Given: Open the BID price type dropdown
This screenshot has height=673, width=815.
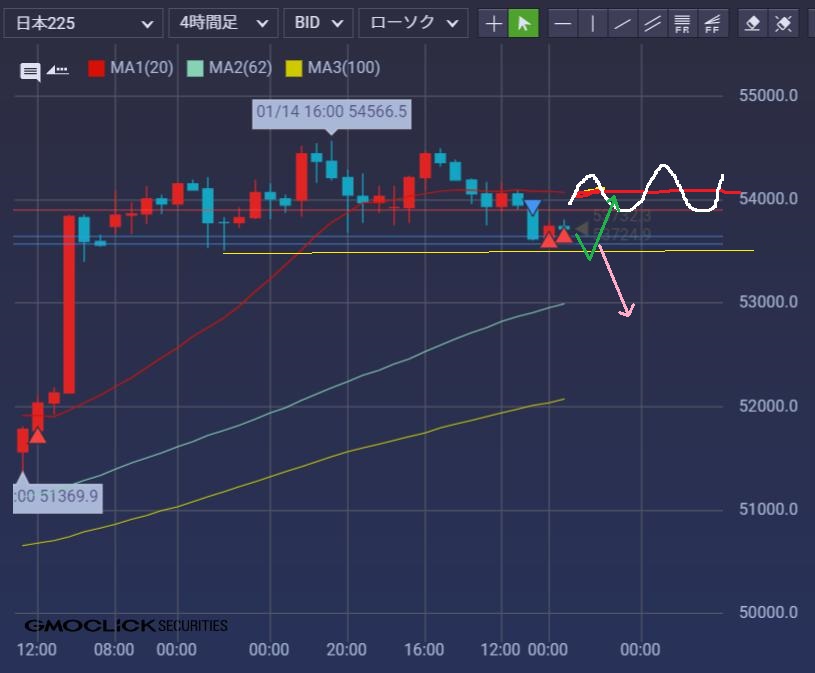Looking at the screenshot, I should click(x=318, y=23).
